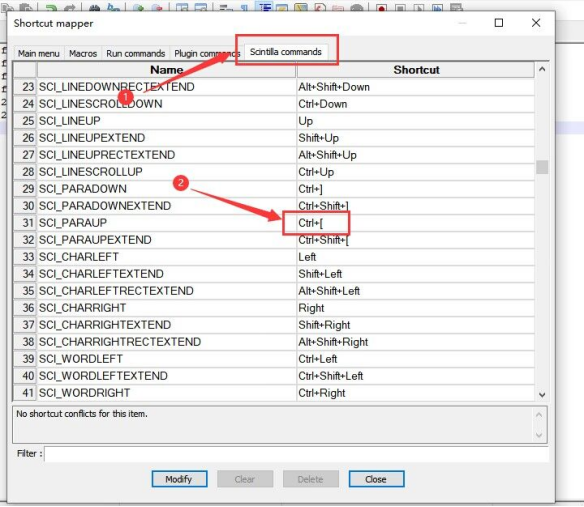Click the up arrow of the table scrollbar
The height and width of the screenshot is (507, 584).
tap(542, 69)
